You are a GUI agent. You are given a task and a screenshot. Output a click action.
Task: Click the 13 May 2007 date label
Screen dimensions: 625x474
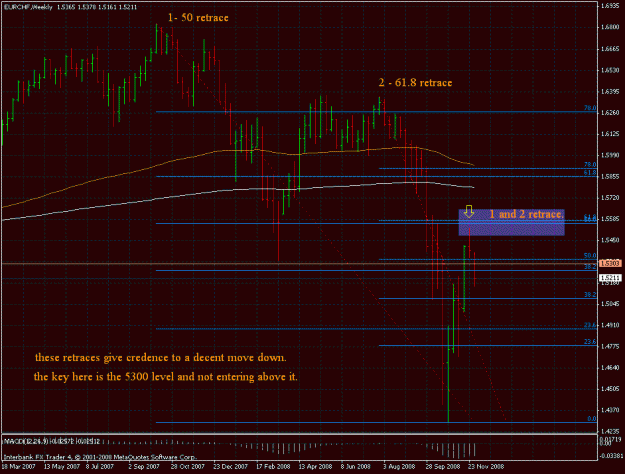coord(60,466)
